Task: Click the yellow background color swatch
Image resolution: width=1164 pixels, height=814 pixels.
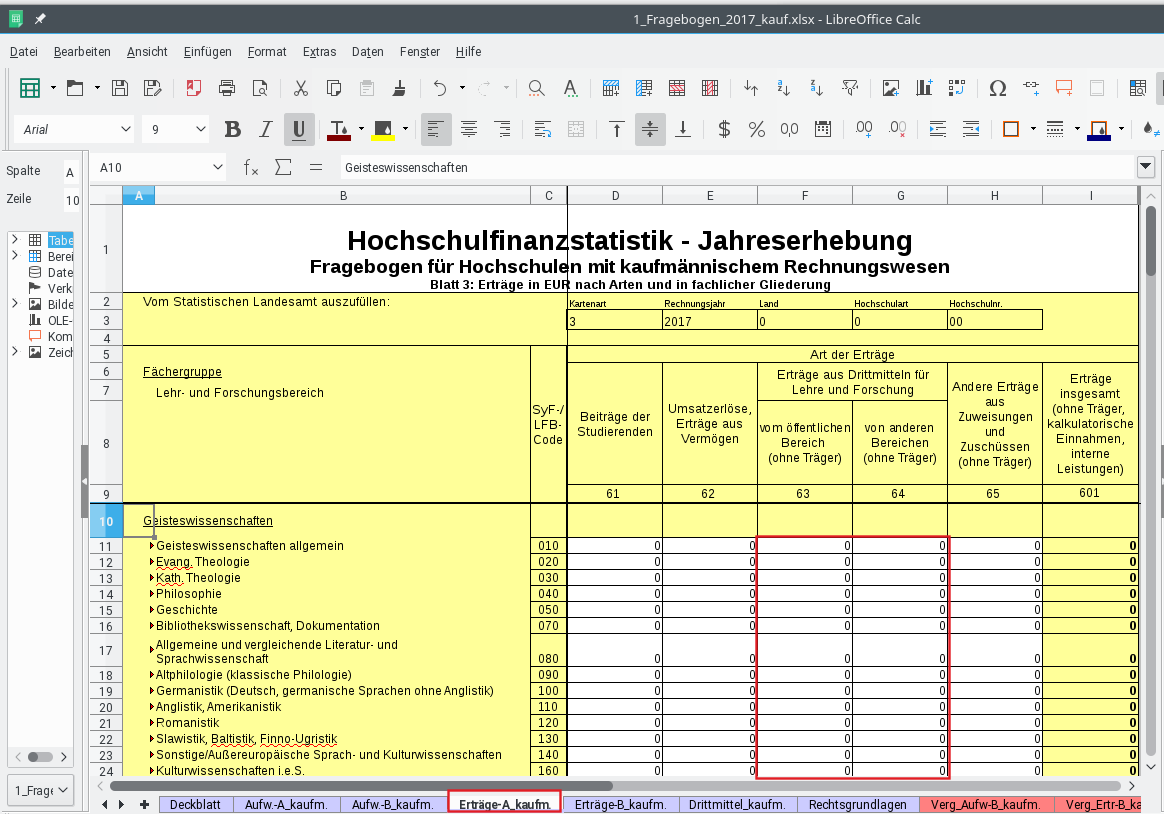Action: point(383,129)
